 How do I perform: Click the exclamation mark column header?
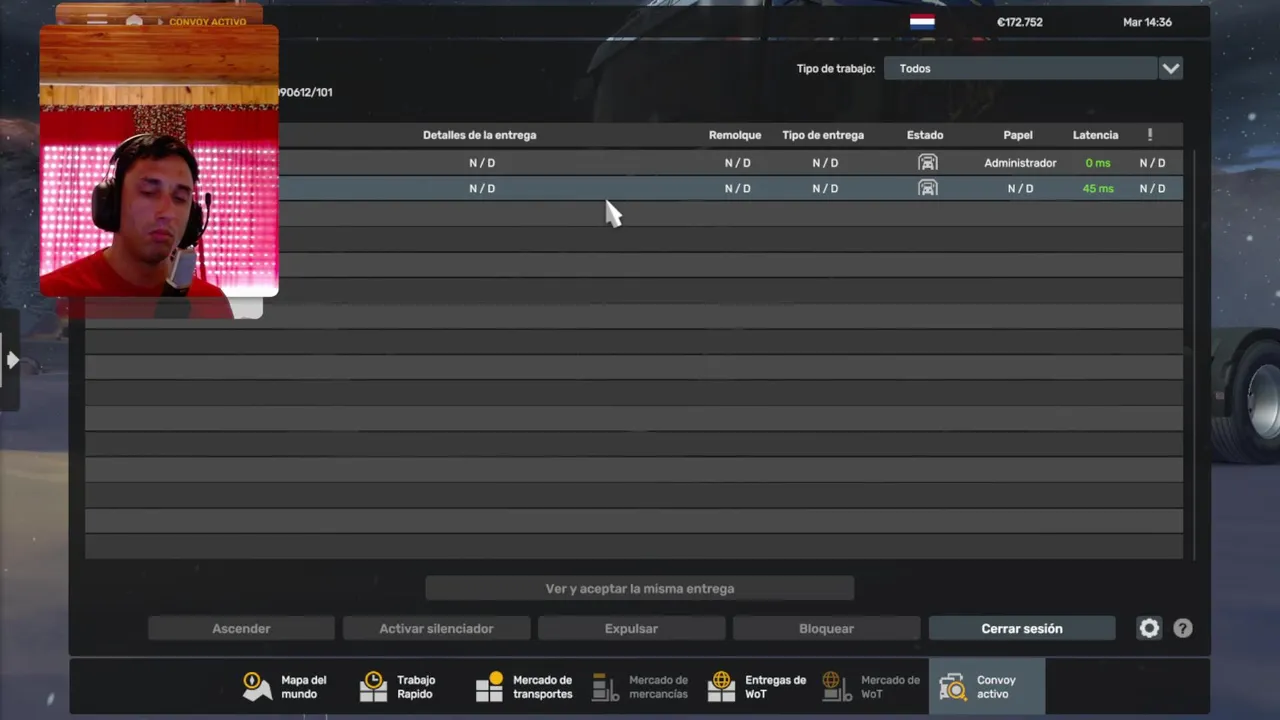[1150, 135]
